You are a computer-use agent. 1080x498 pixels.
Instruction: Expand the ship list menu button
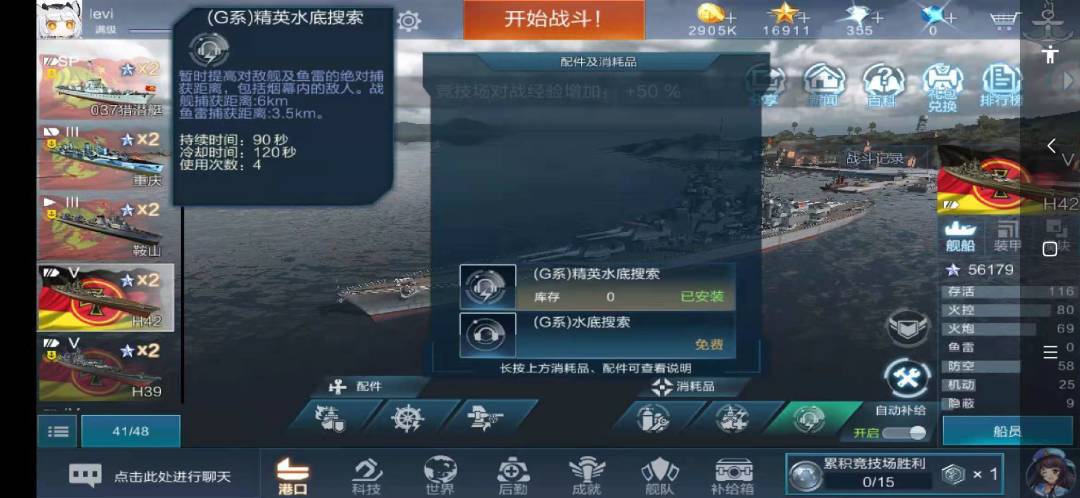pyautogui.click(x=59, y=432)
